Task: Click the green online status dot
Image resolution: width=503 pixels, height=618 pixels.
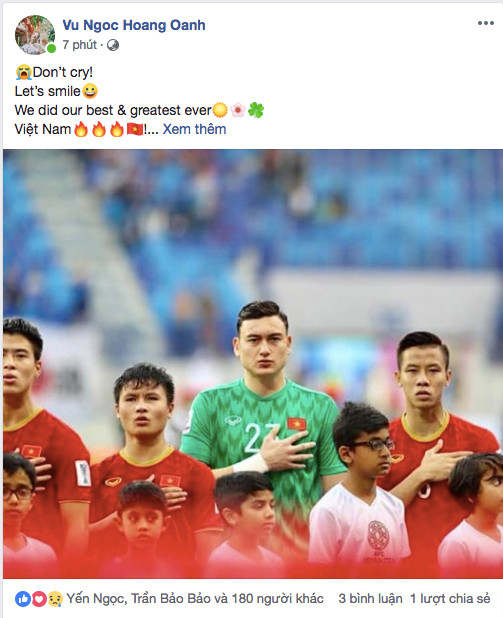Action: (51, 48)
